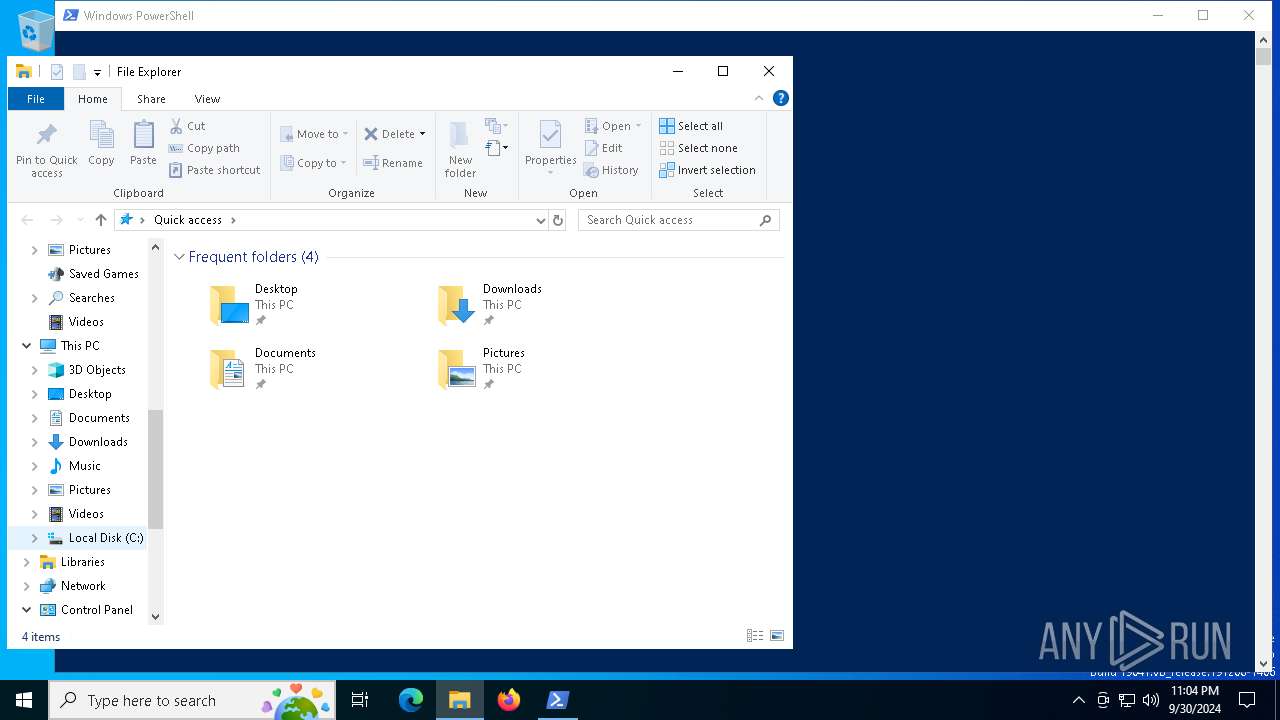Switch to PowerShell taskbar icon

tap(558, 700)
